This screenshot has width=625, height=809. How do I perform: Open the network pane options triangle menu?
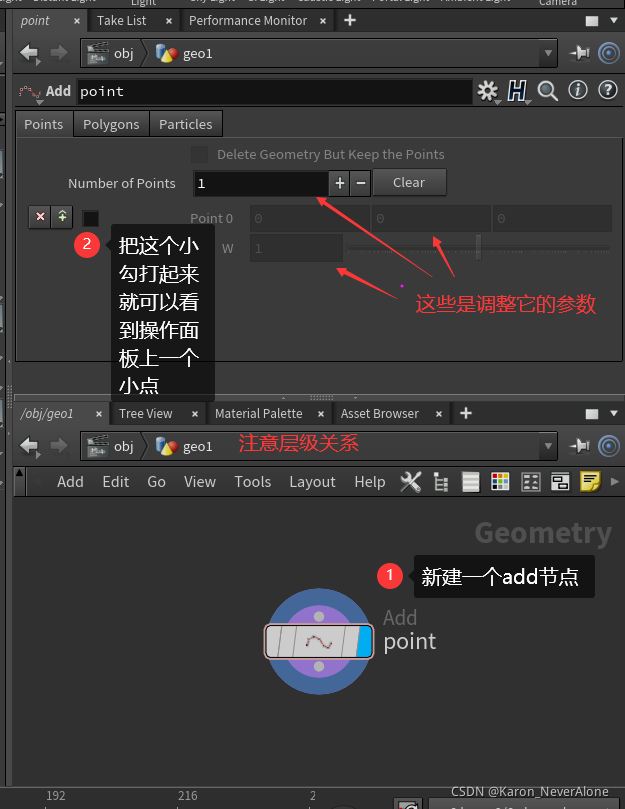(614, 413)
